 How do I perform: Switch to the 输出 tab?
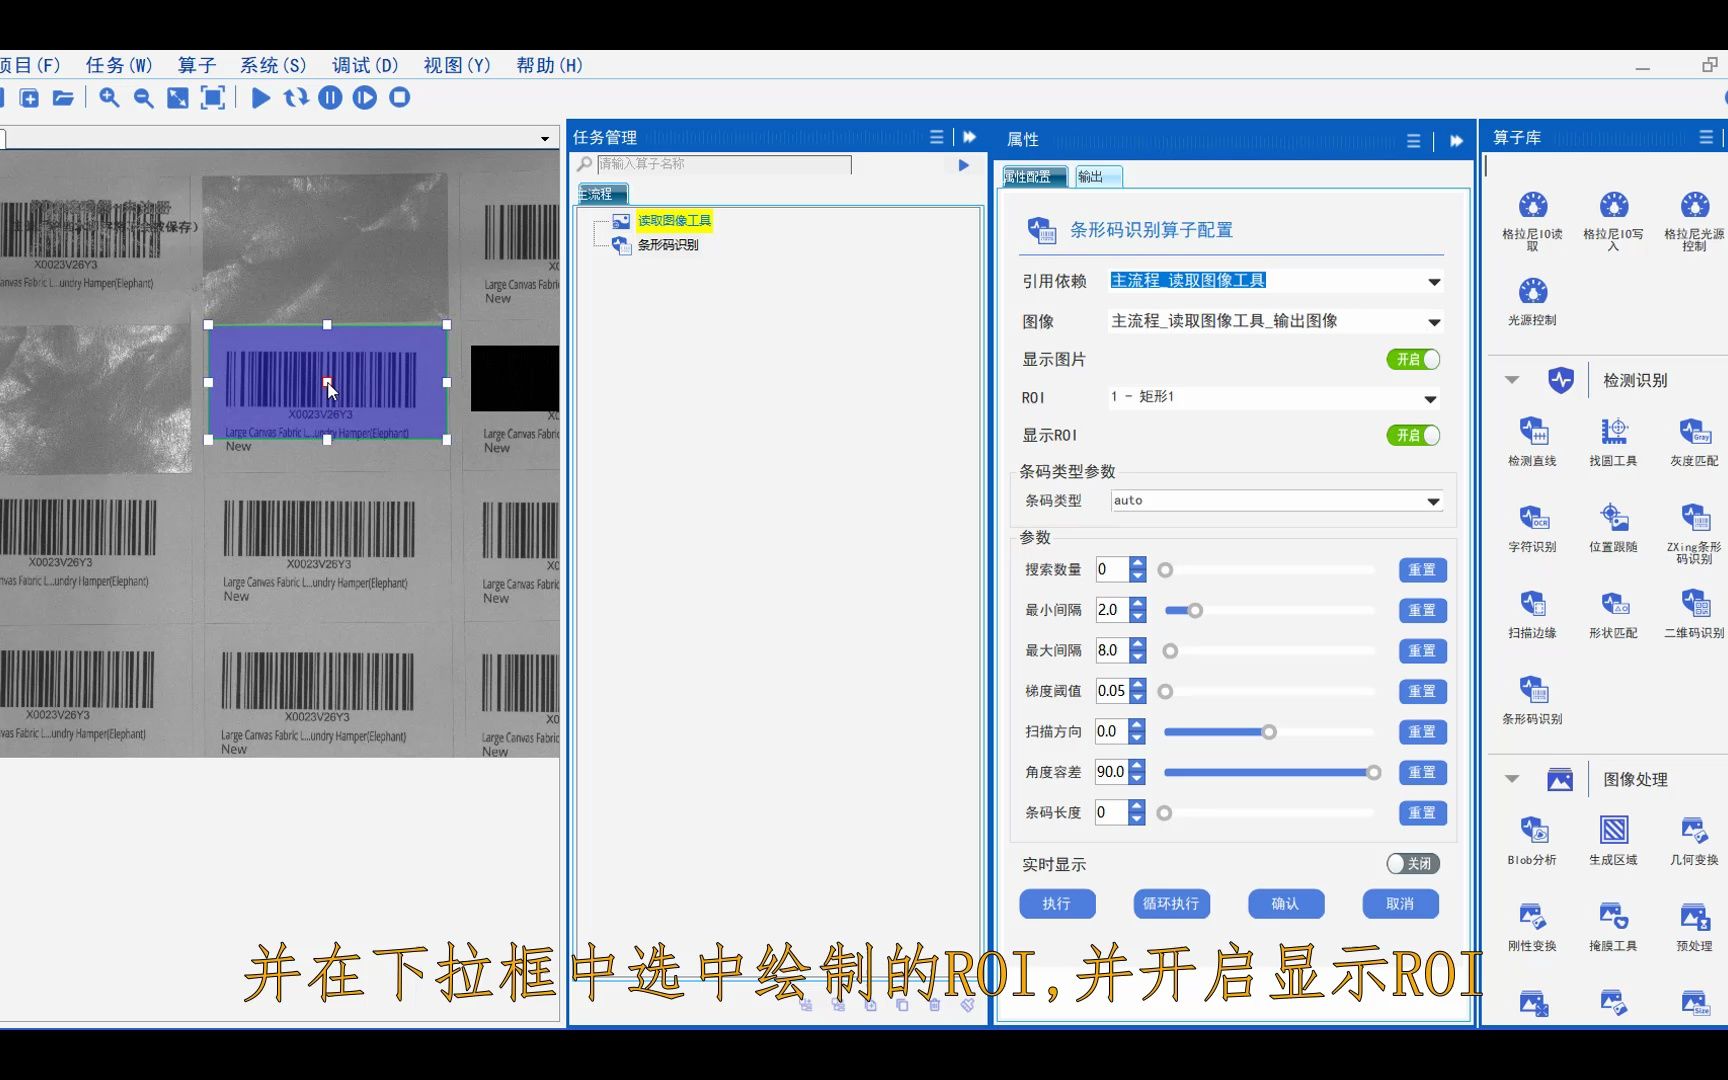tap(1098, 177)
